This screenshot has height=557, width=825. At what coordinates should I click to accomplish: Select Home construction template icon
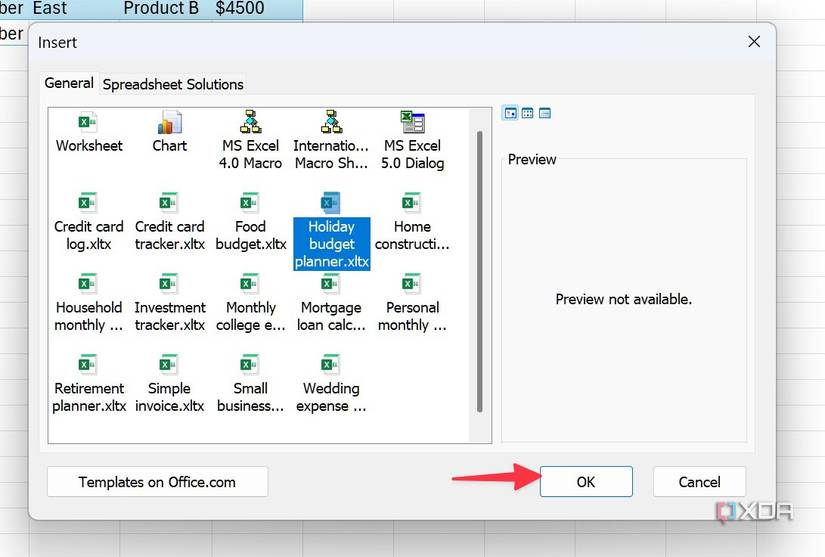point(411,202)
